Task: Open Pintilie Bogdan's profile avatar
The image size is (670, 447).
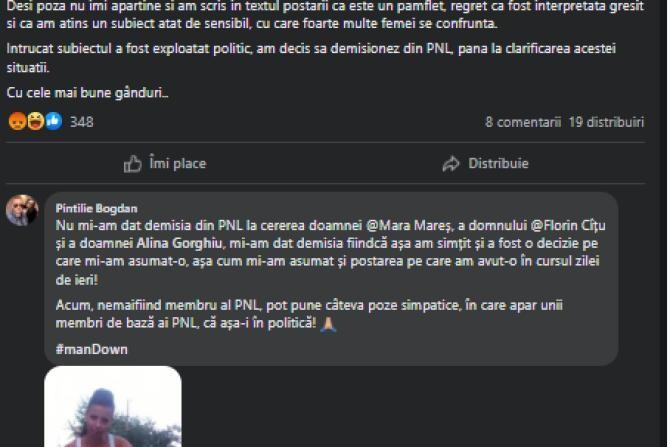Action: [x=22, y=210]
